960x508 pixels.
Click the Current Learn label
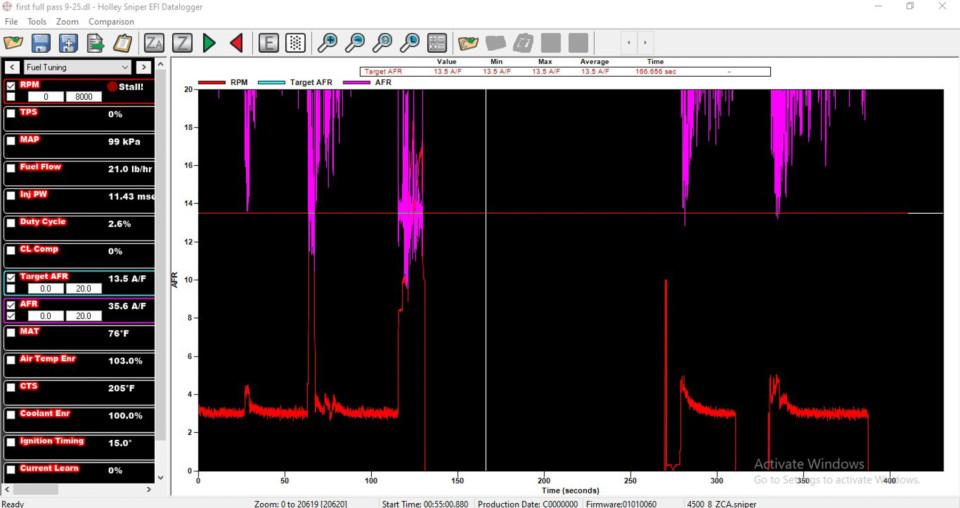point(49,468)
